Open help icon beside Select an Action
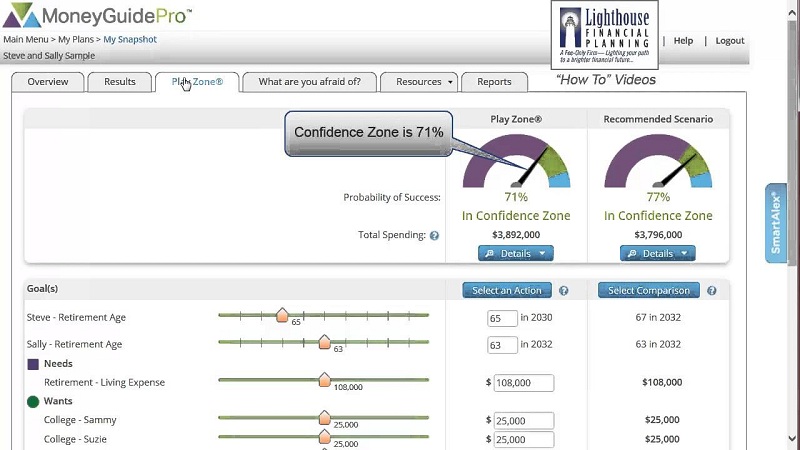Screen dimensions: 800x450 click(x=563, y=291)
